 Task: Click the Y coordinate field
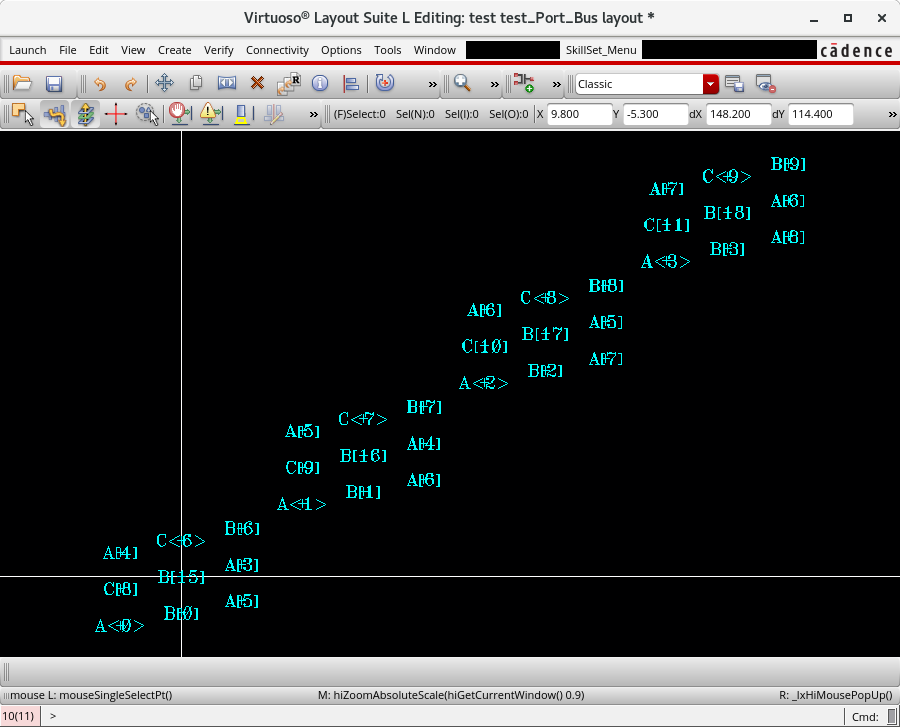click(655, 114)
